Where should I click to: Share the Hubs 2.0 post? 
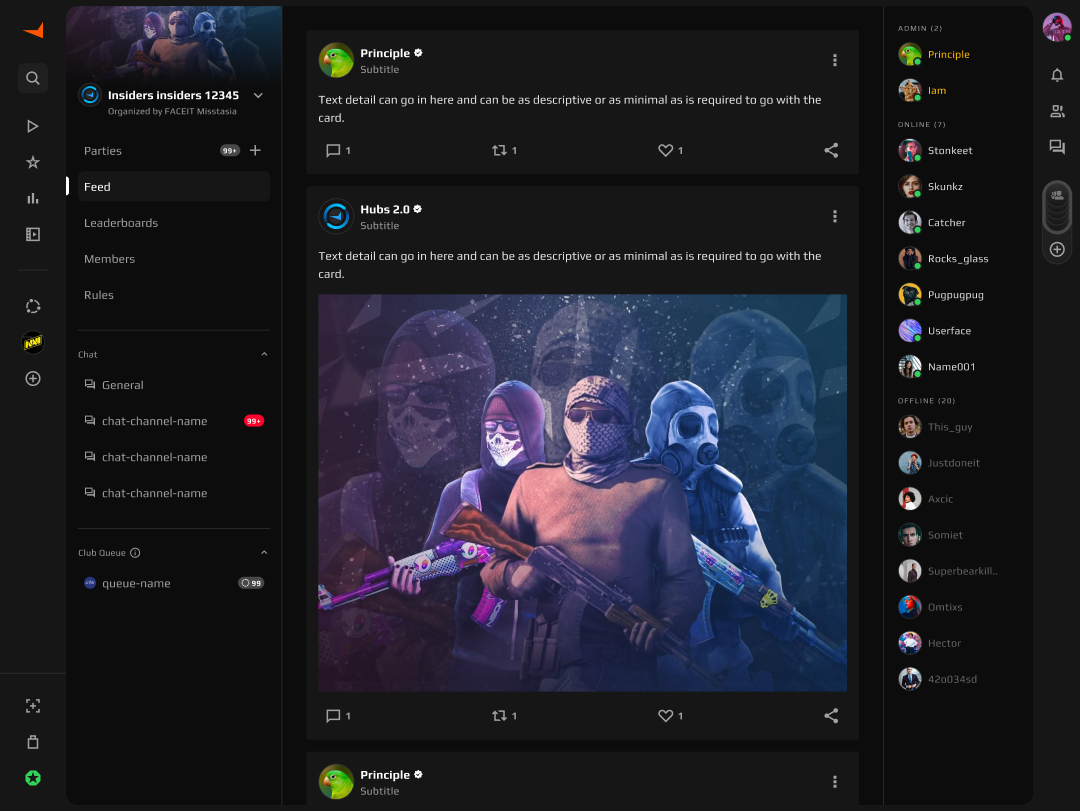point(831,716)
